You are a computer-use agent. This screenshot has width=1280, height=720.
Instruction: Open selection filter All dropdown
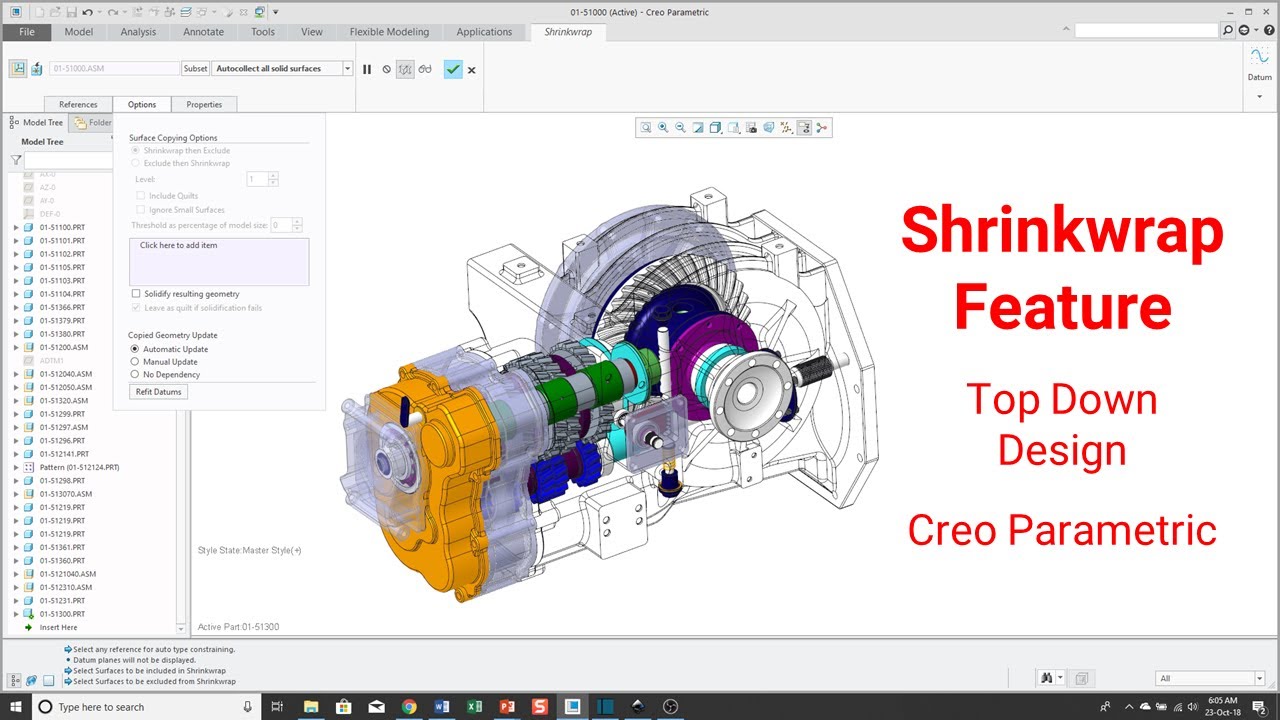(x=1259, y=678)
